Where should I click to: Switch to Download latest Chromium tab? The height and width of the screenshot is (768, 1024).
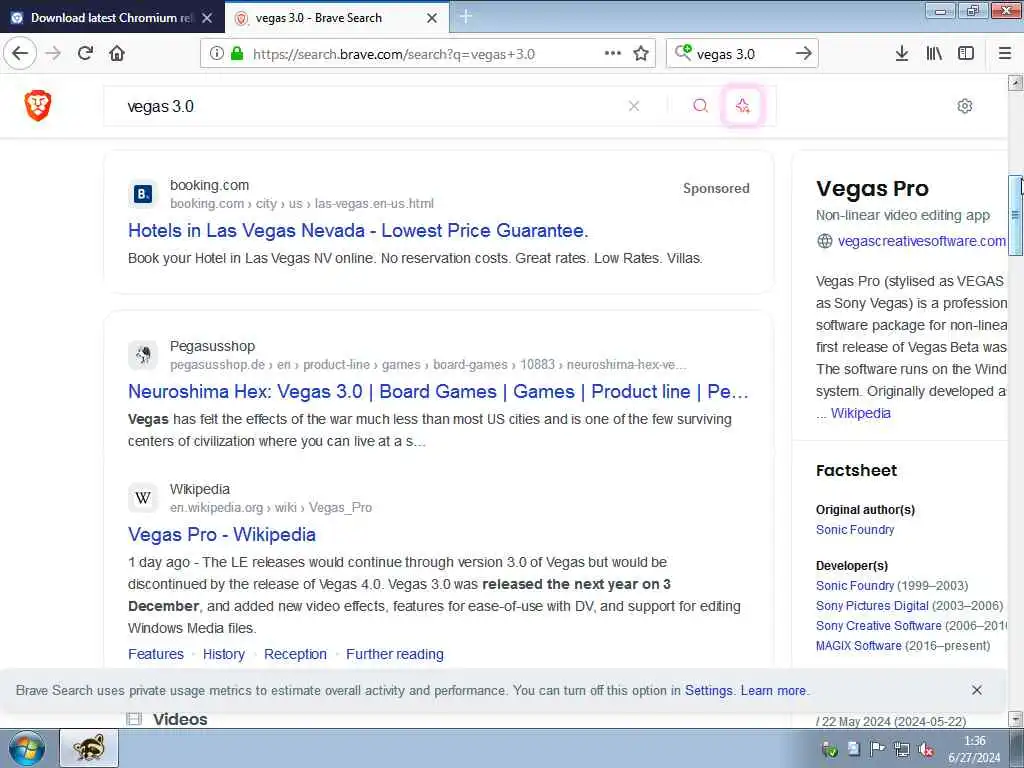111,18
